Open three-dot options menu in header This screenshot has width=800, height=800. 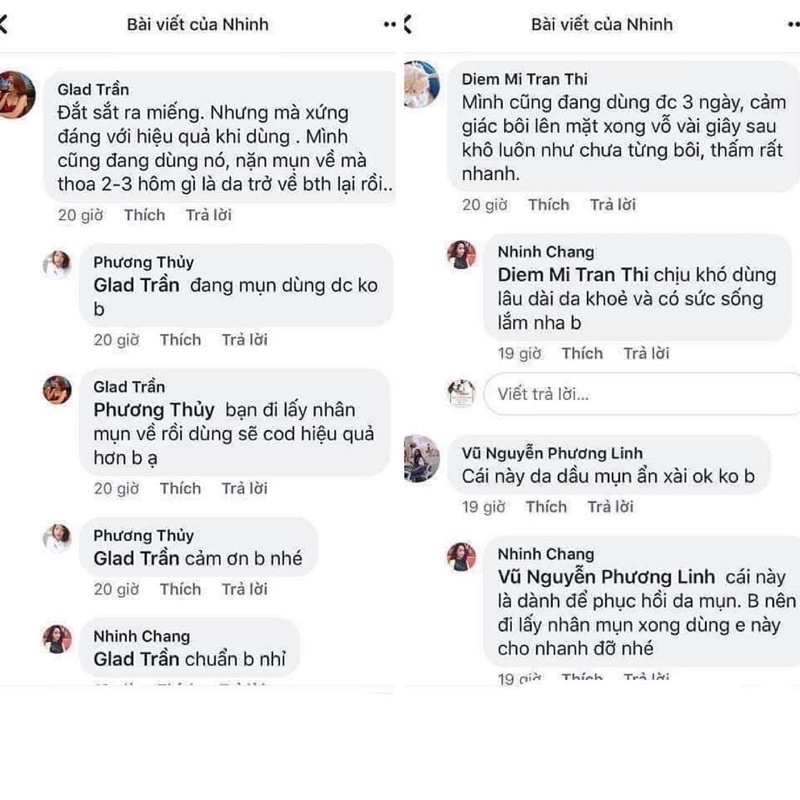coord(385,23)
